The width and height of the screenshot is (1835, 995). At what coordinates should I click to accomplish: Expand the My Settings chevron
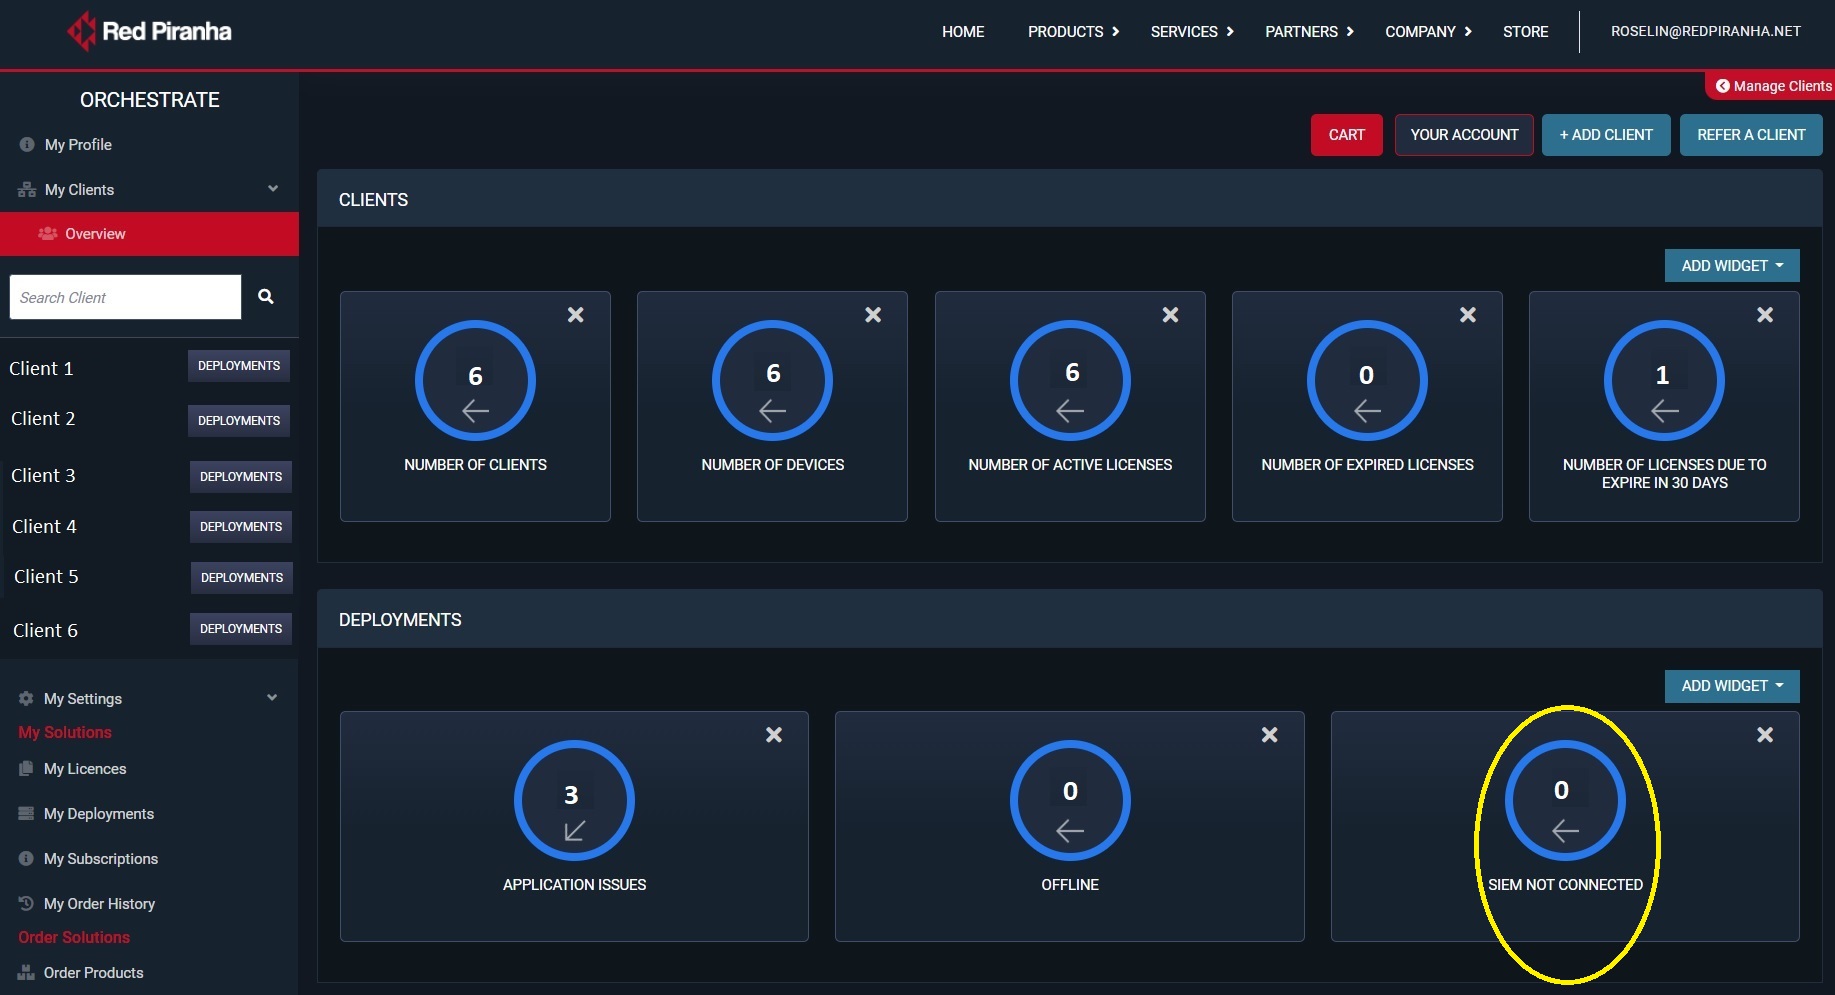pos(272,698)
